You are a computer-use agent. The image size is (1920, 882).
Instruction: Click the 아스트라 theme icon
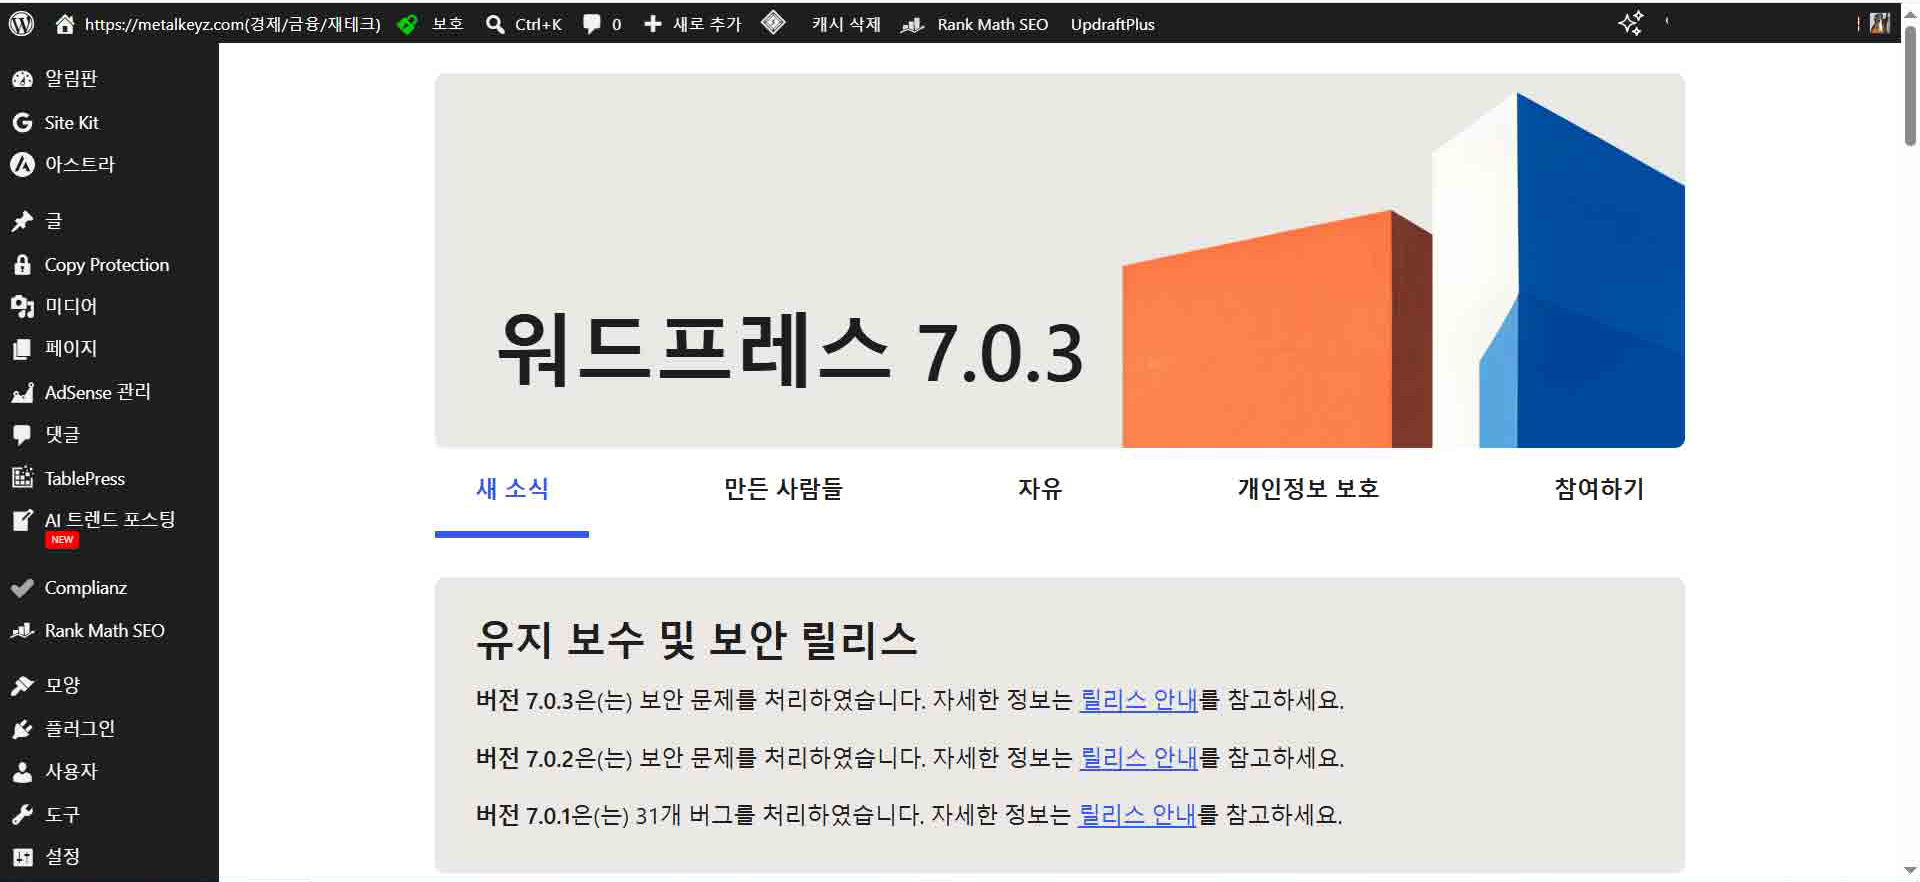click(22, 164)
